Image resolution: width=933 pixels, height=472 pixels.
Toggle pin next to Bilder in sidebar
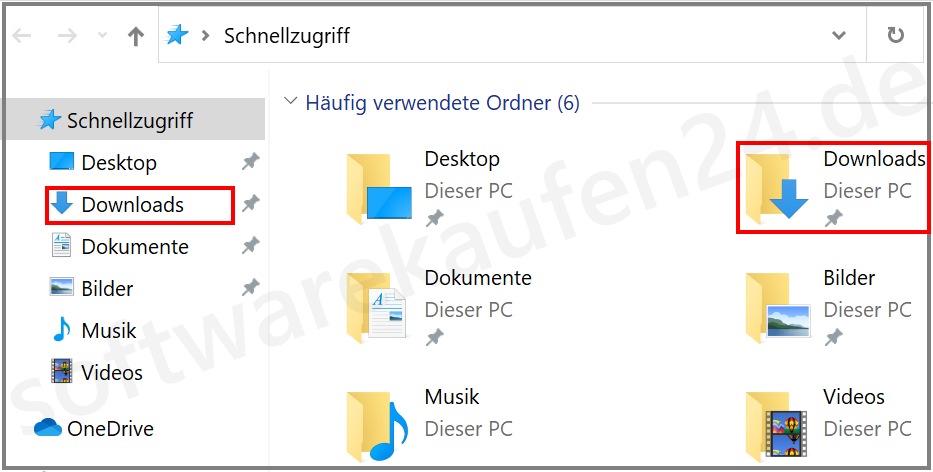click(x=251, y=288)
